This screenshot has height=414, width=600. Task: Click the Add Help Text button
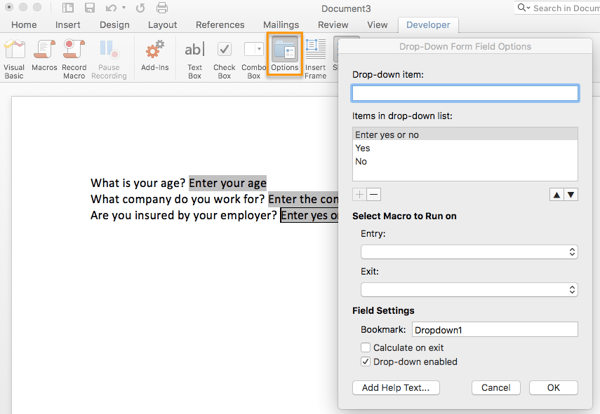(396, 387)
